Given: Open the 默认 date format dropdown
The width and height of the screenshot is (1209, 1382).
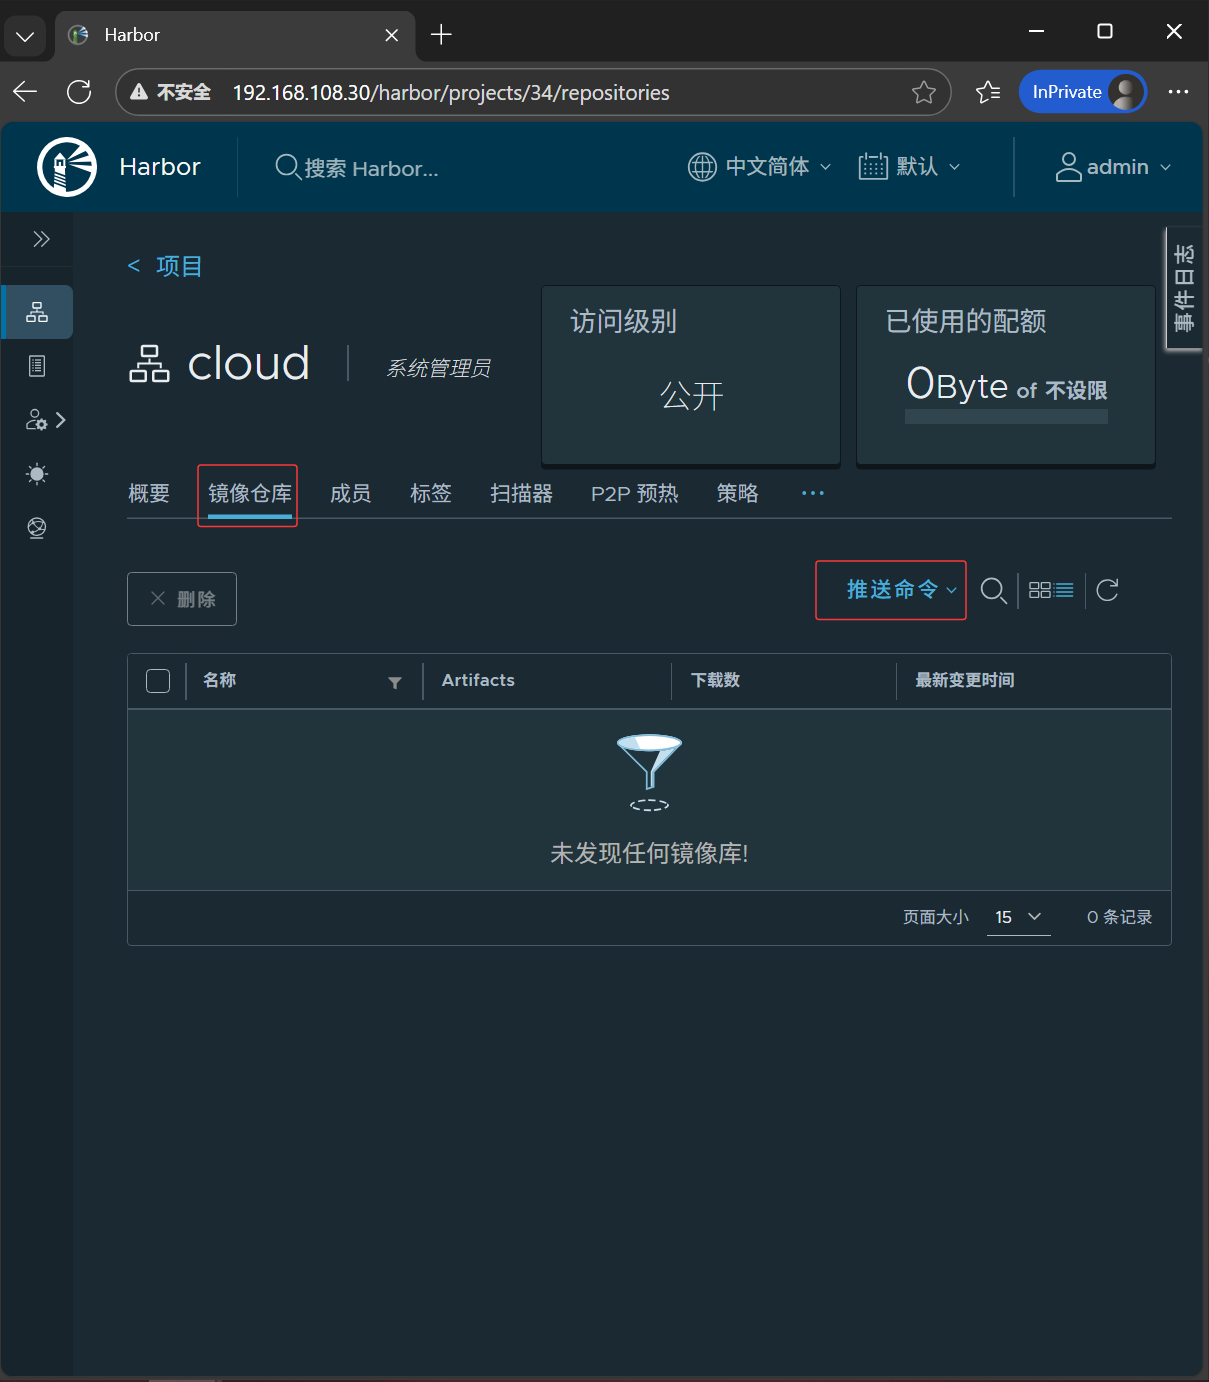Looking at the screenshot, I should click(909, 167).
